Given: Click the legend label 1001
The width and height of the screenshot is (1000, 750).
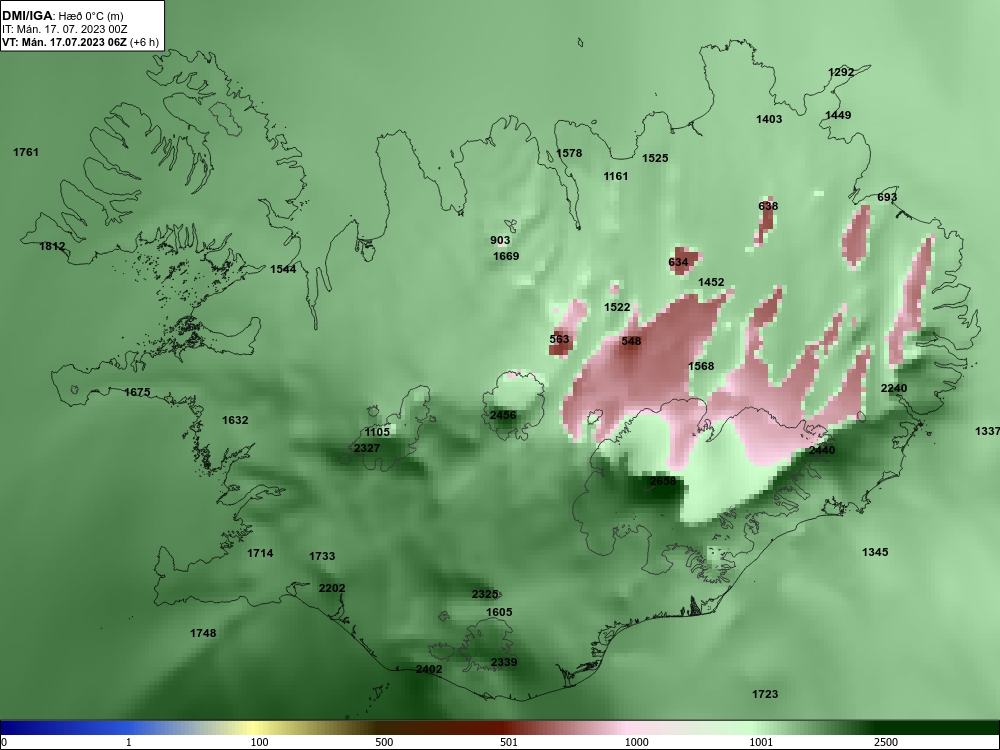Looking at the screenshot, I should (761, 742).
